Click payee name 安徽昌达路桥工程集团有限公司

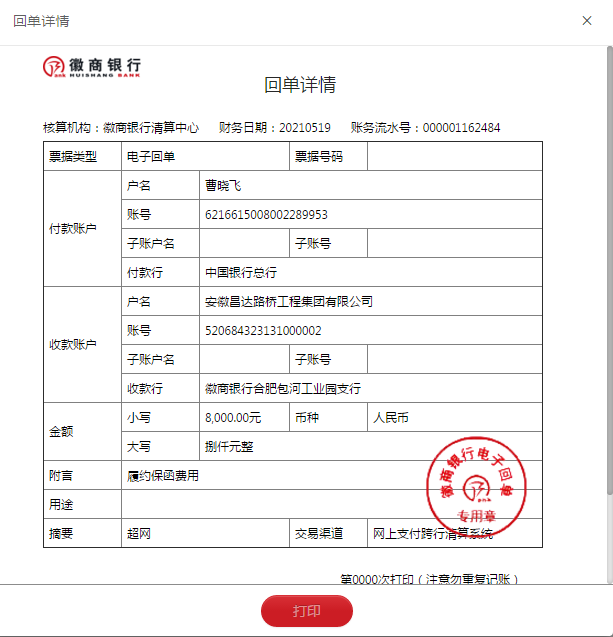pyautogui.click(x=288, y=302)
